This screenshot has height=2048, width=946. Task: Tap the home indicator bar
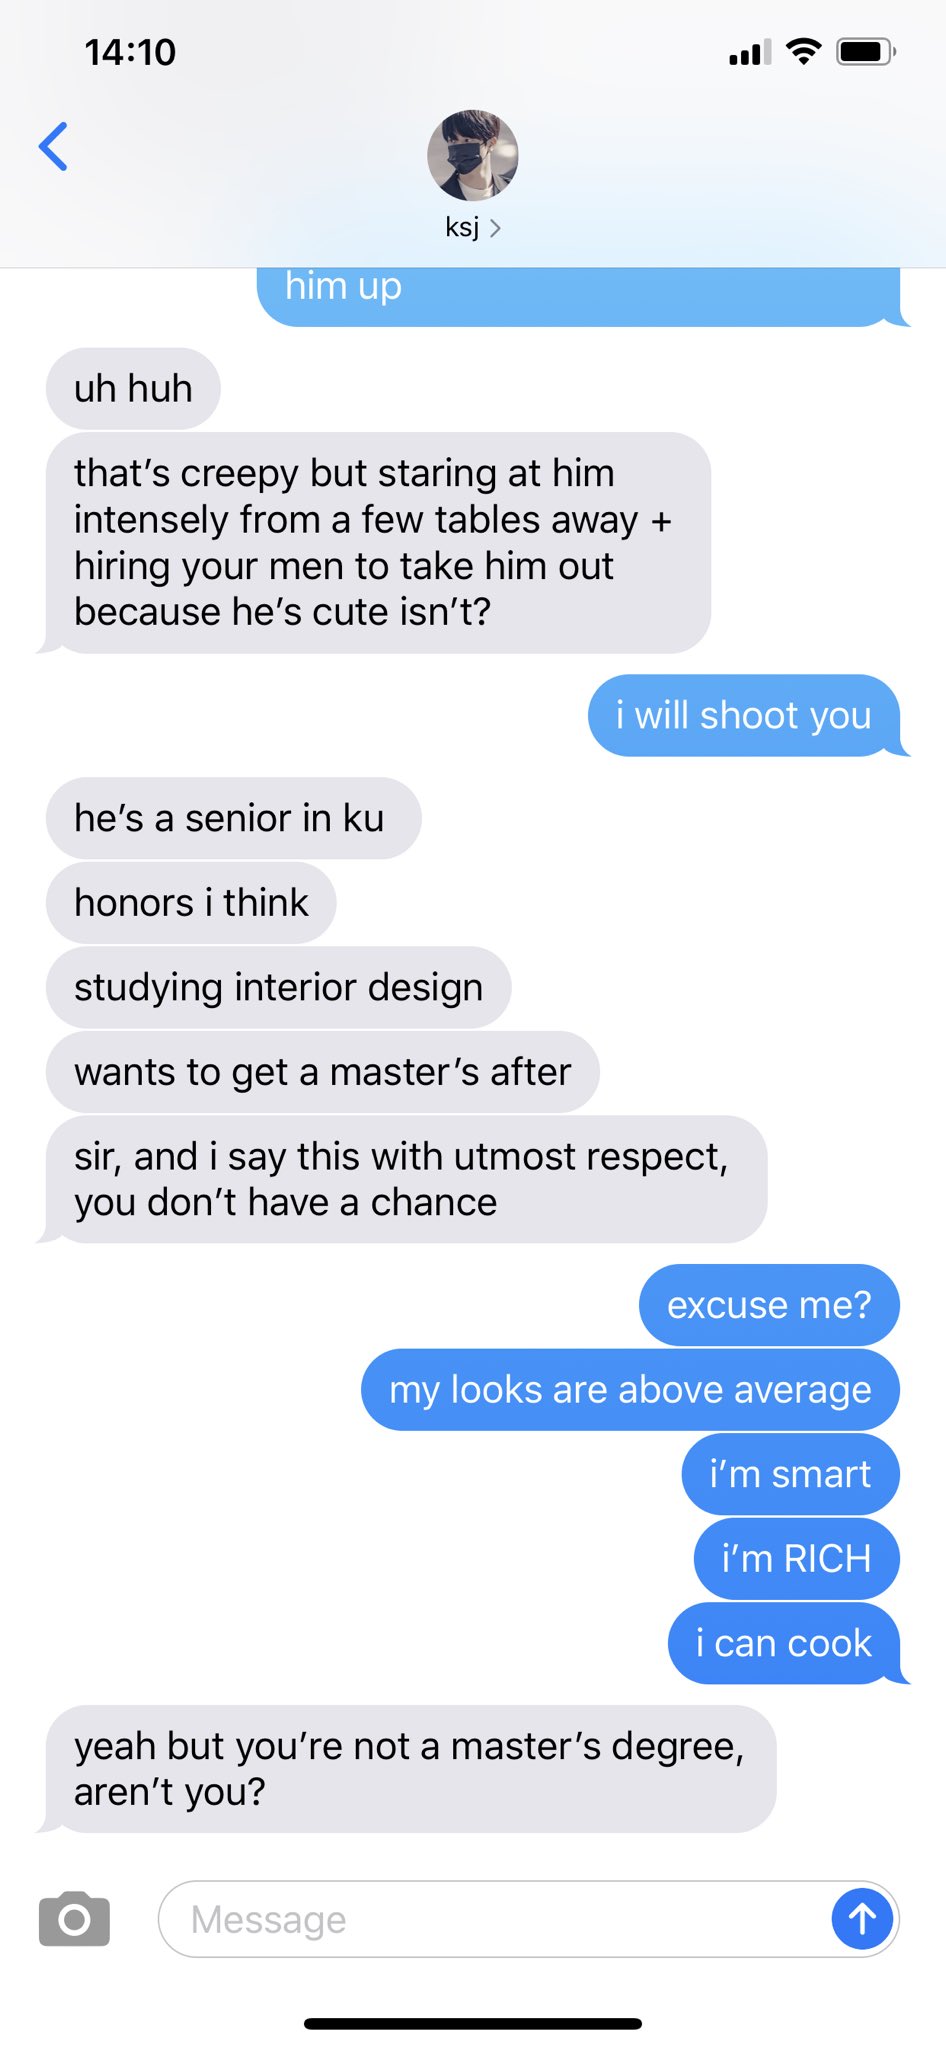click(x=473, y=2023)
